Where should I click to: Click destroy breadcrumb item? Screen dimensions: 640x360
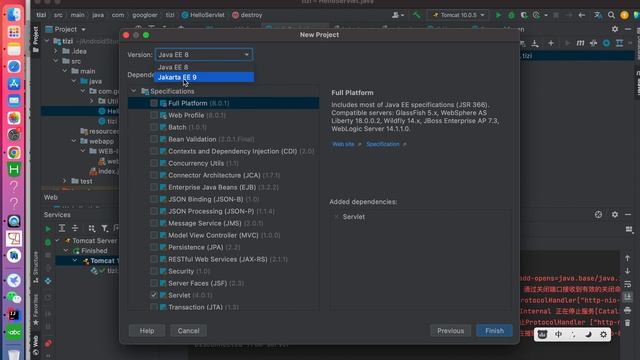click(x=247, y=15)
